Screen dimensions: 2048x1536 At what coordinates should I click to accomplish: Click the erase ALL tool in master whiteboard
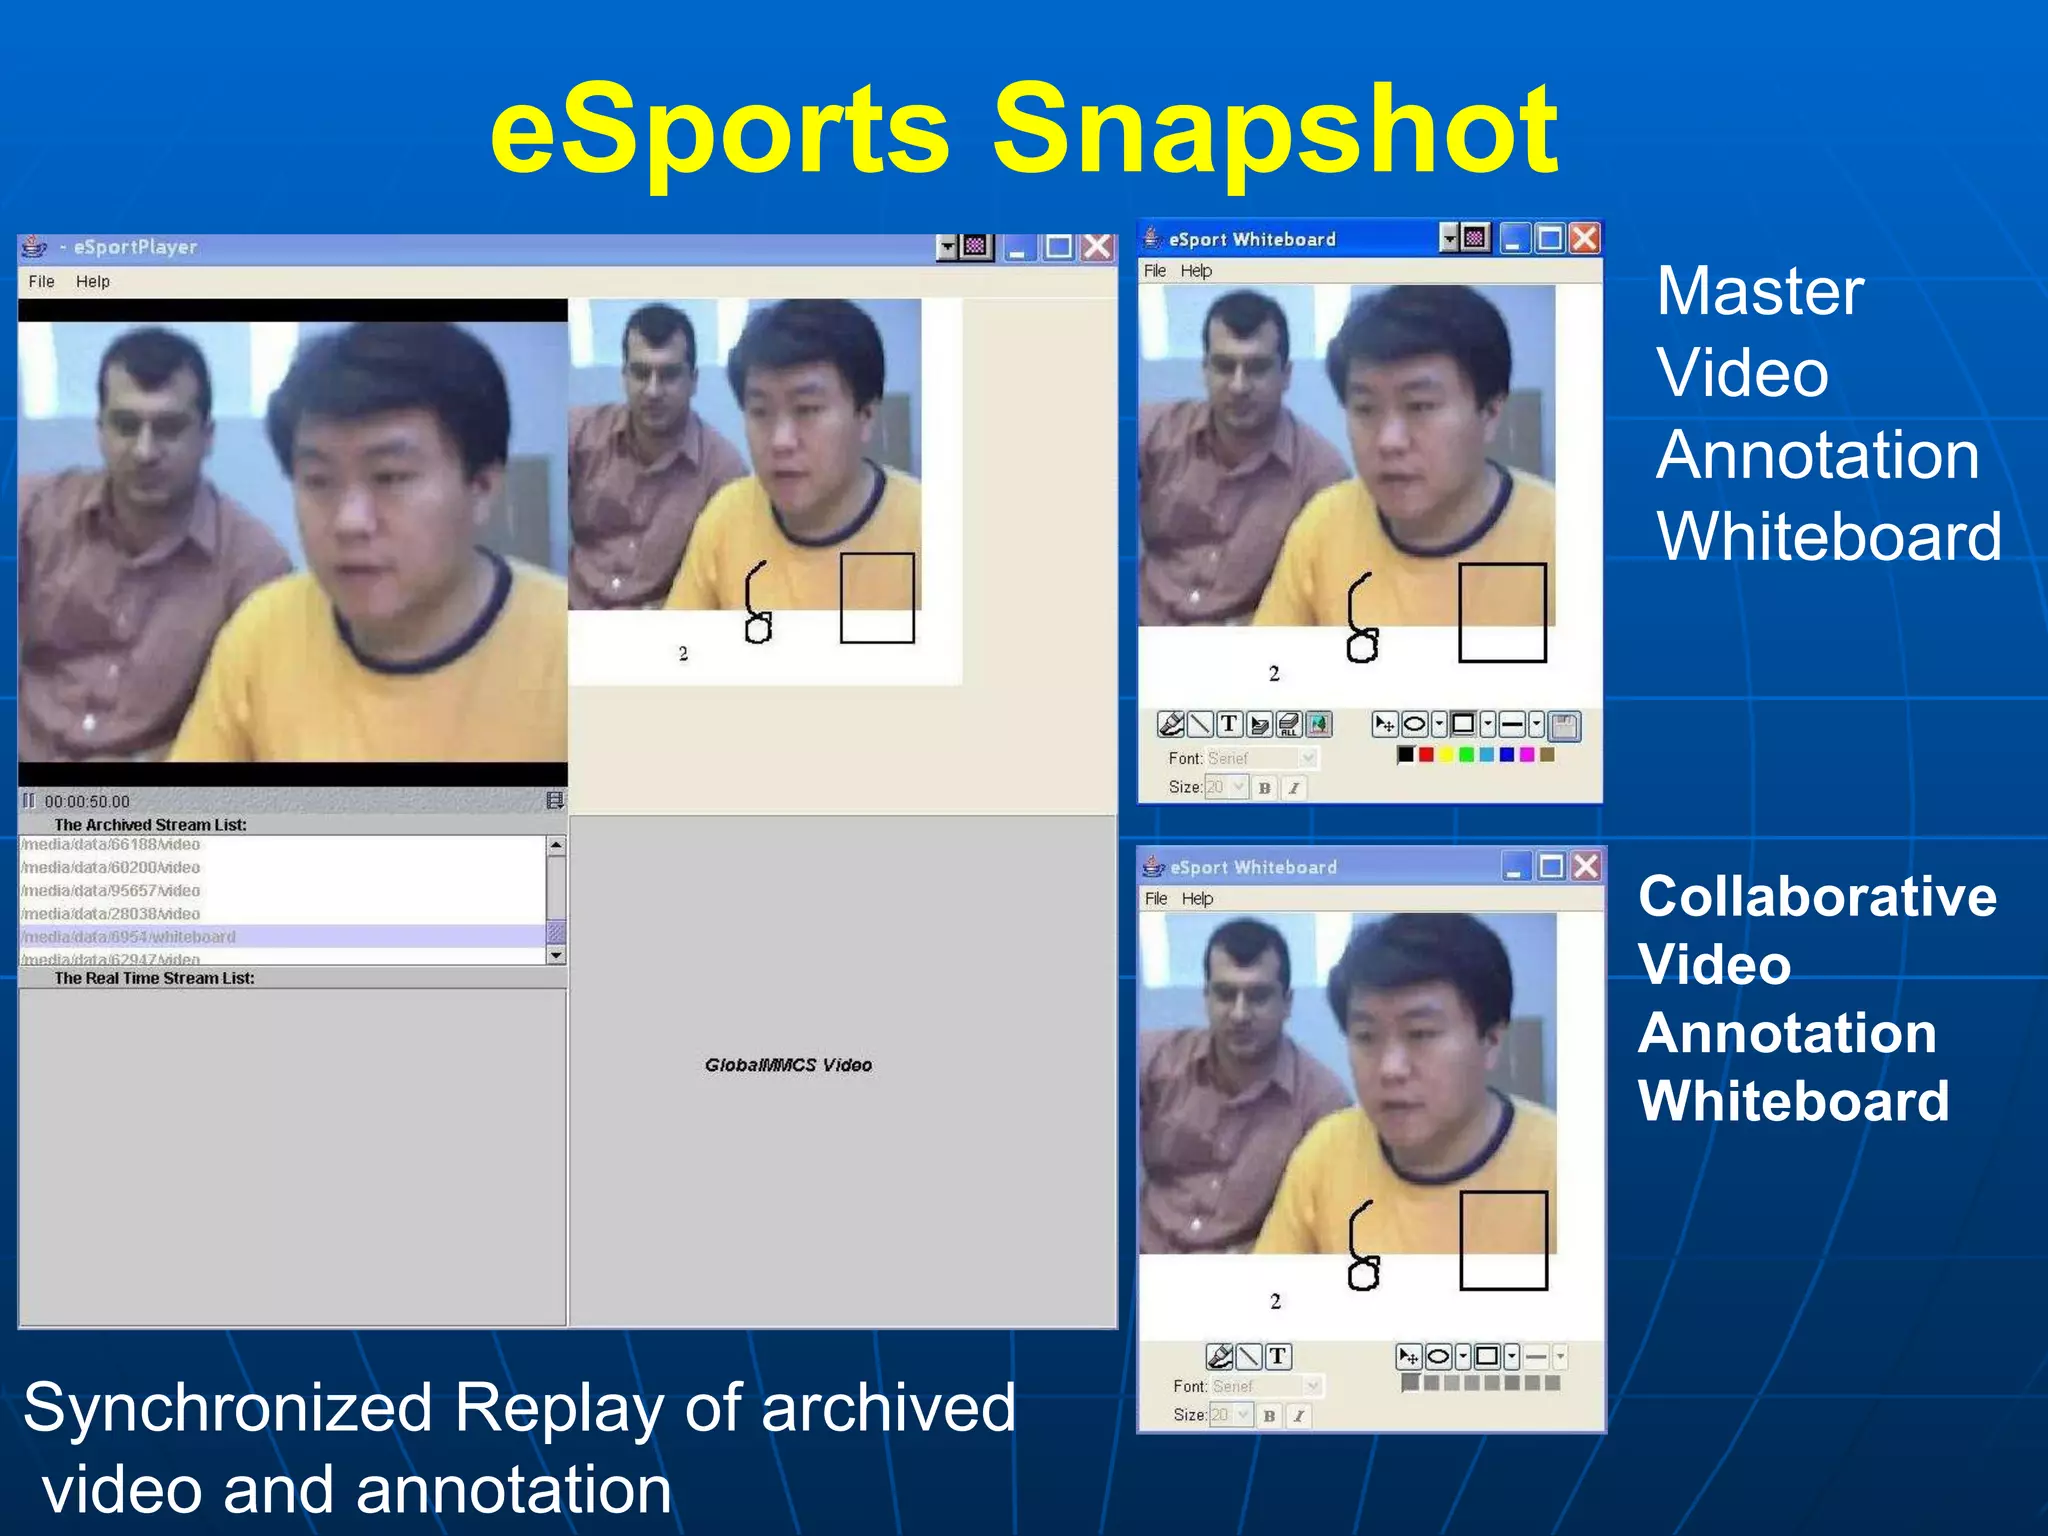(1289, 724)
